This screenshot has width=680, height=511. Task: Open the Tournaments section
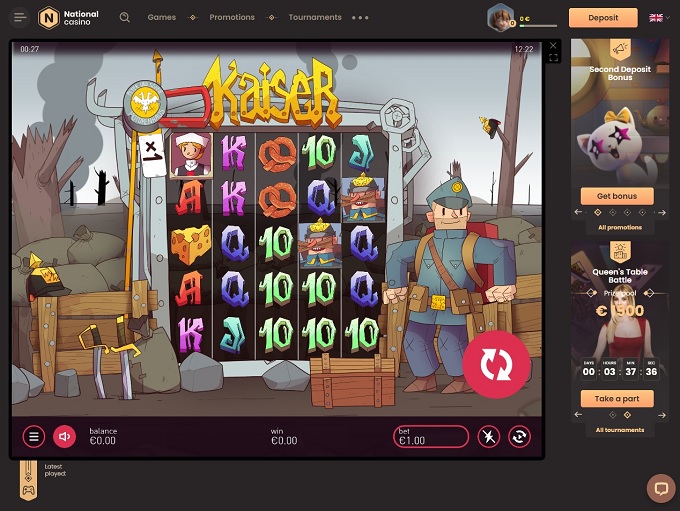click(x=314, y=17)
